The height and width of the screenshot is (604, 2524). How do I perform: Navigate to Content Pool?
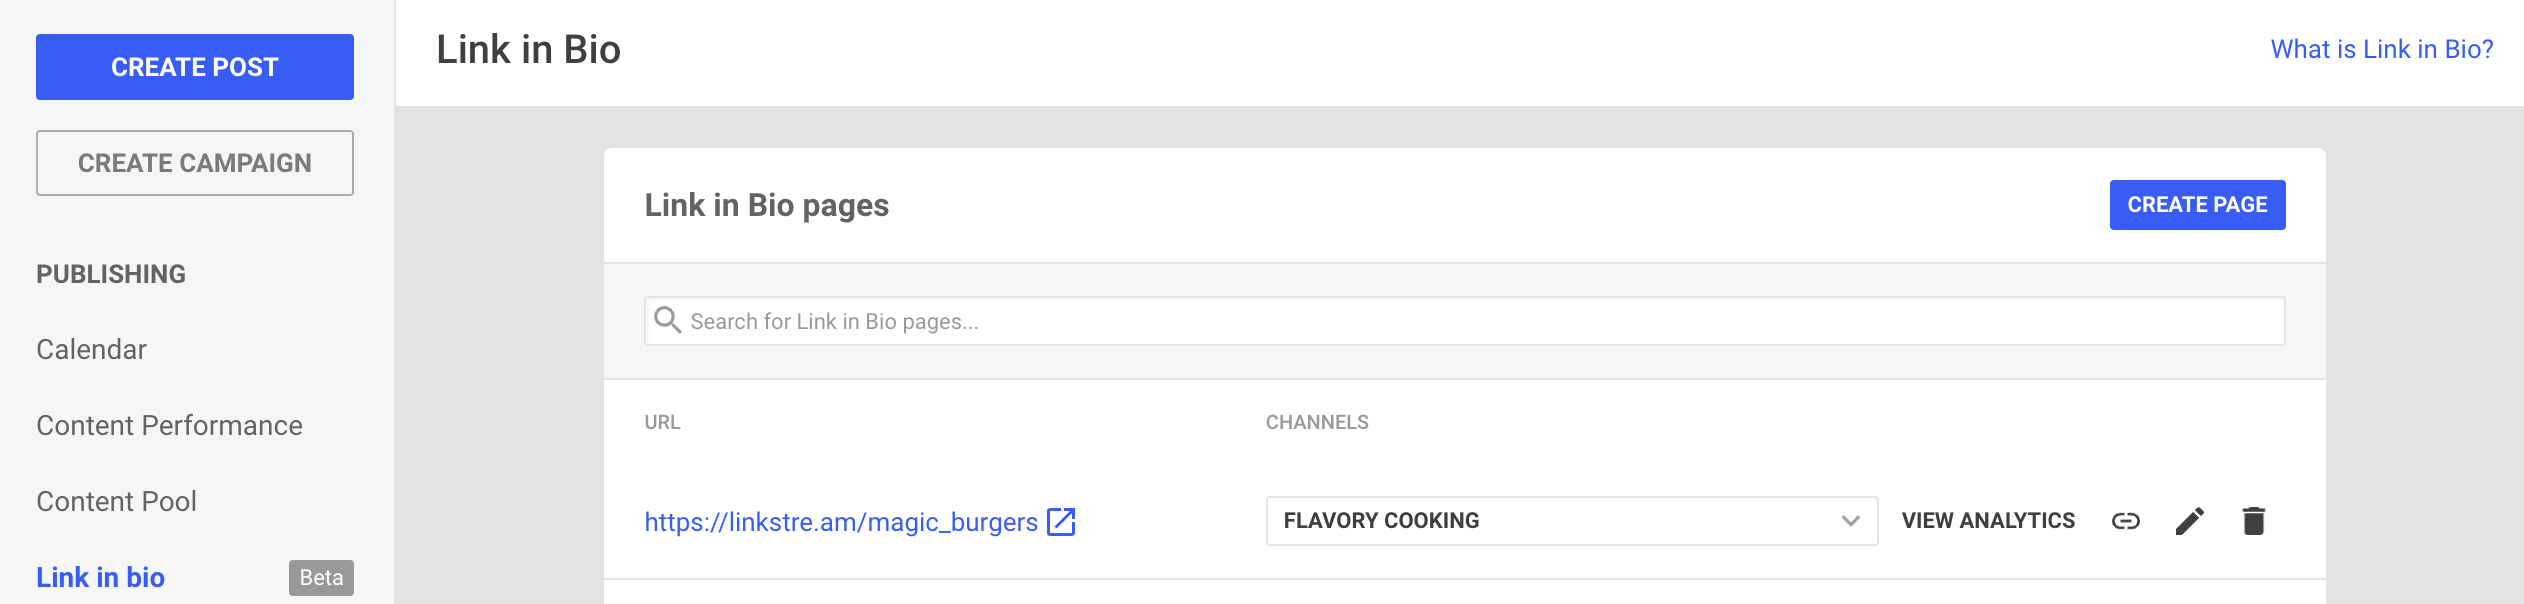(x=116, y=501)
